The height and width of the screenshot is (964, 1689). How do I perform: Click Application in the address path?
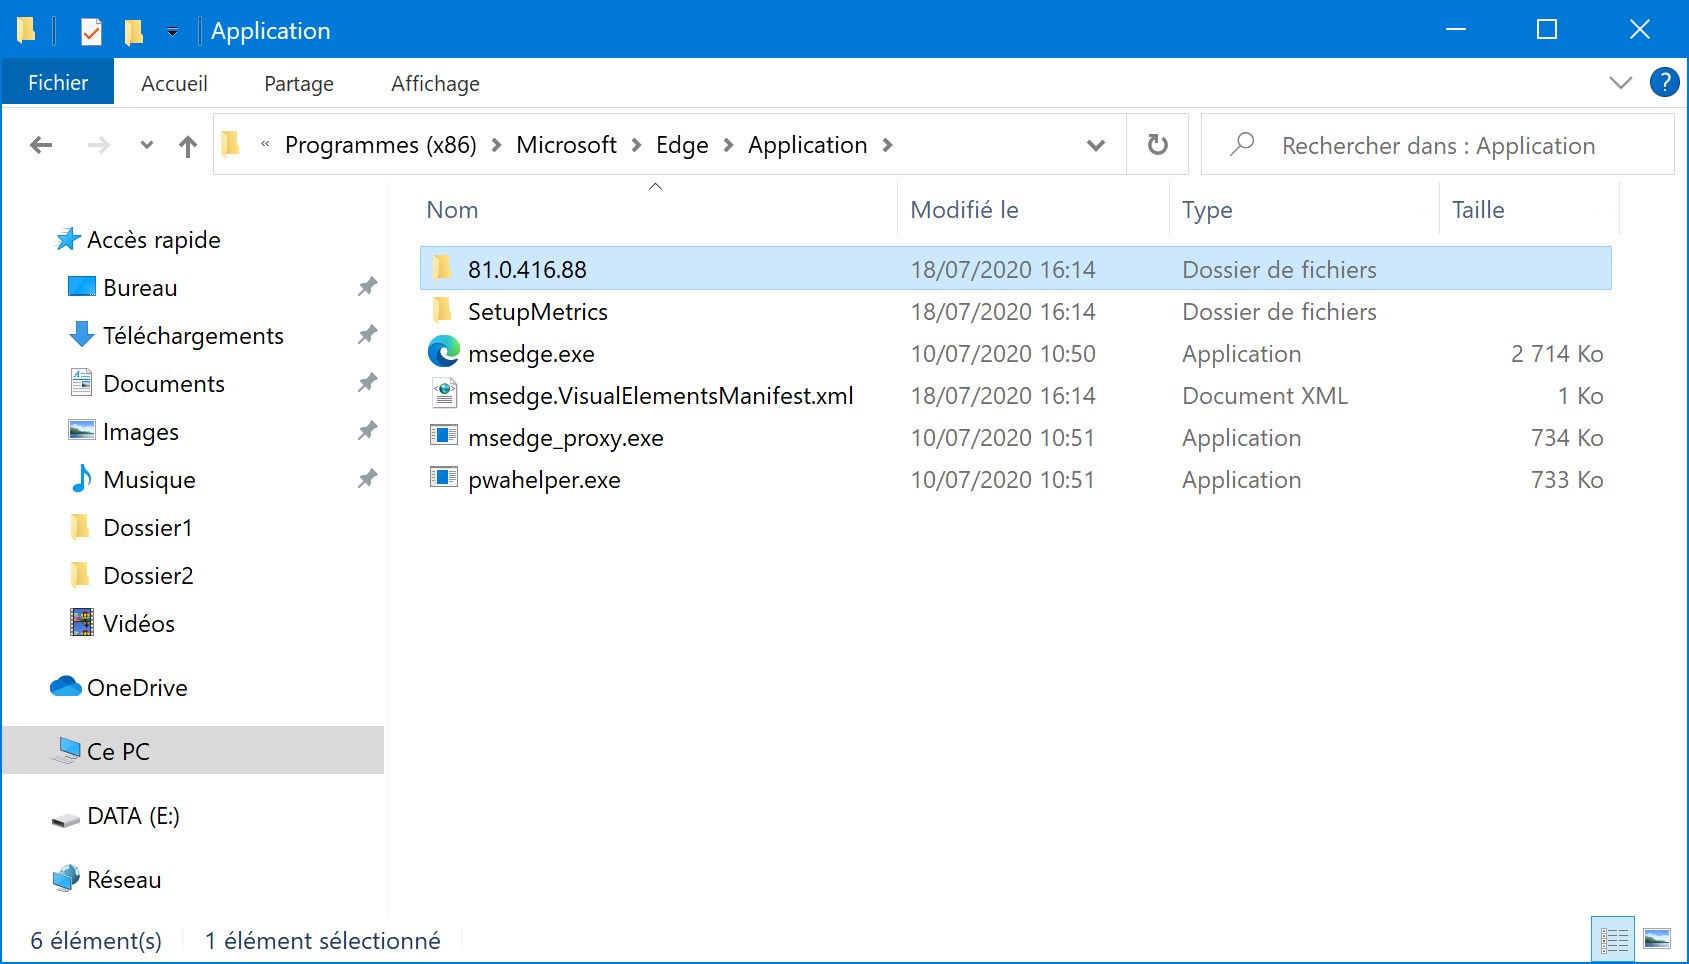pos(807,145)
